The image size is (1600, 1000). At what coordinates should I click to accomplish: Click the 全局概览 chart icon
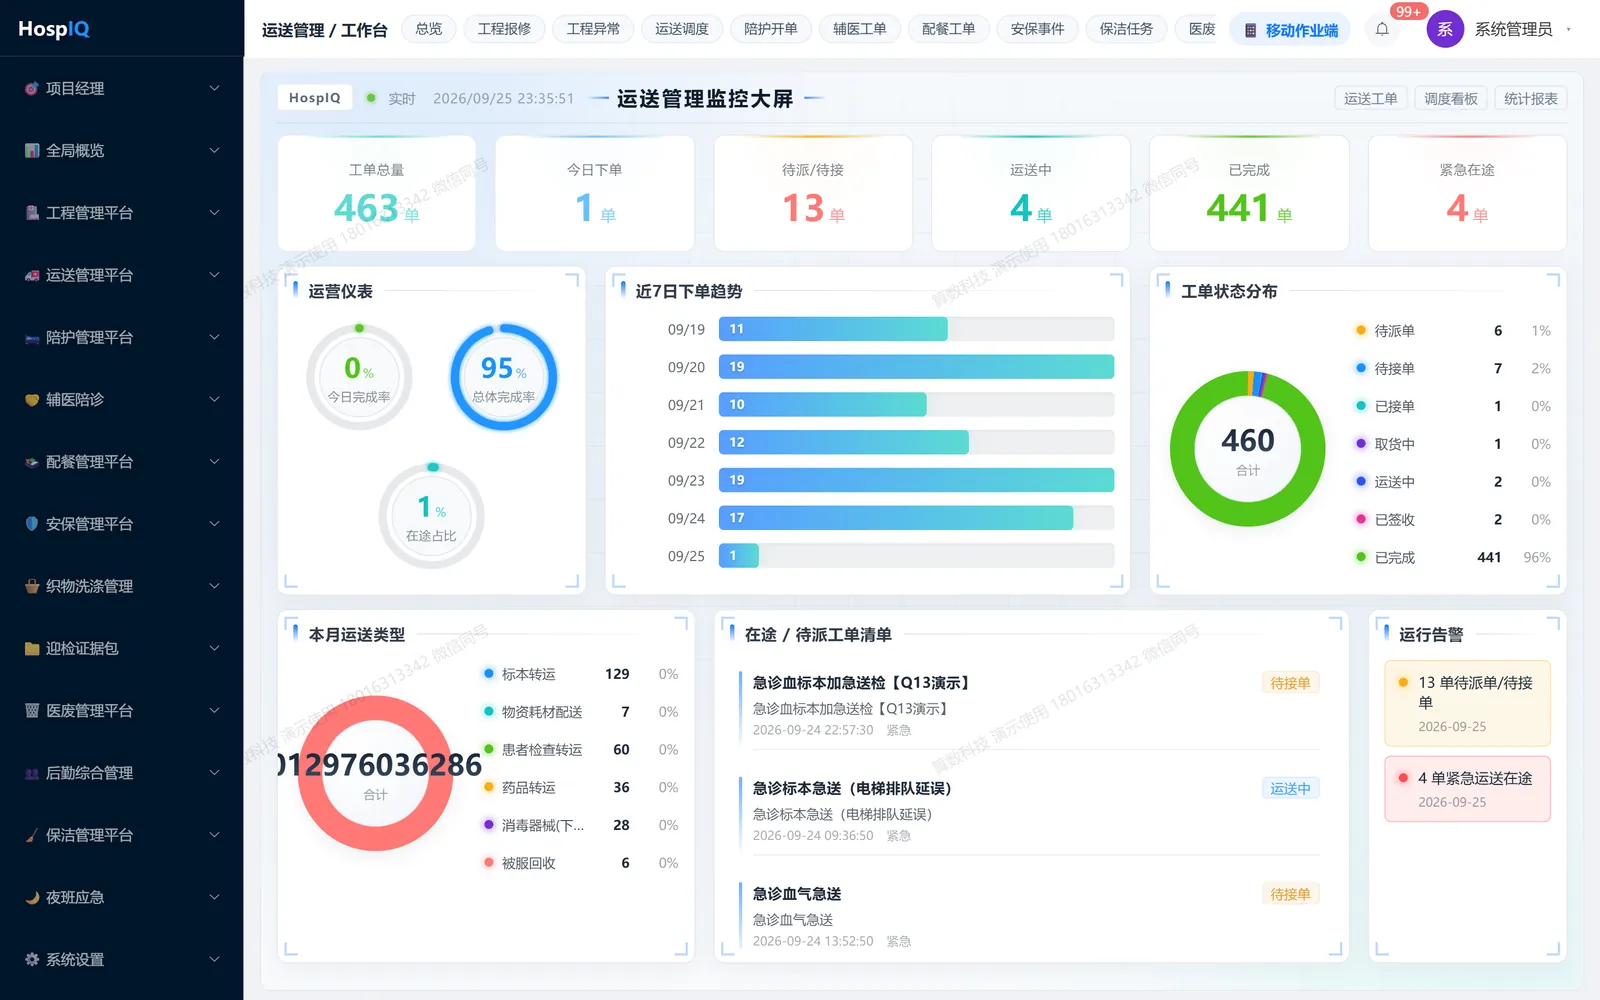point(32,150)
